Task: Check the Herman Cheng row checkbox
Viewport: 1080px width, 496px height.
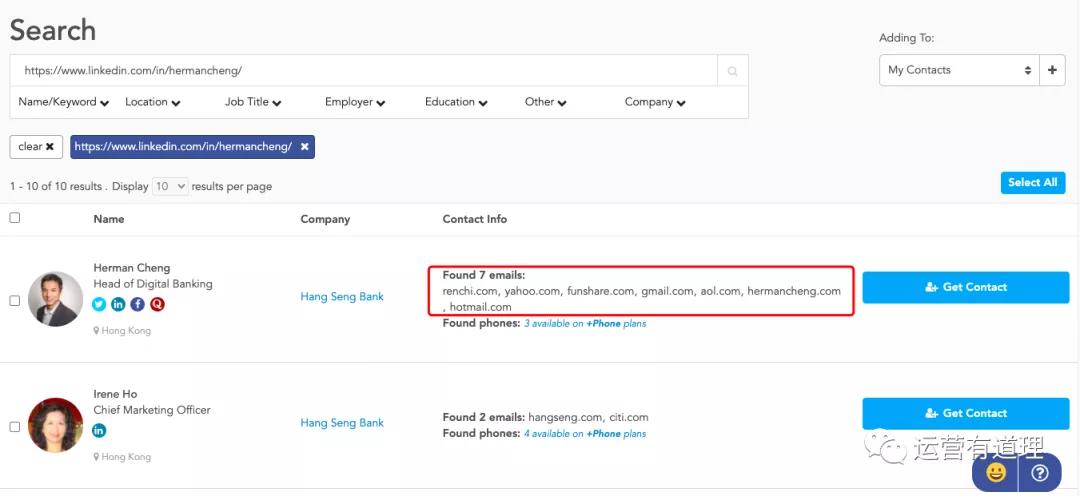Action: (x=15, y=300)
